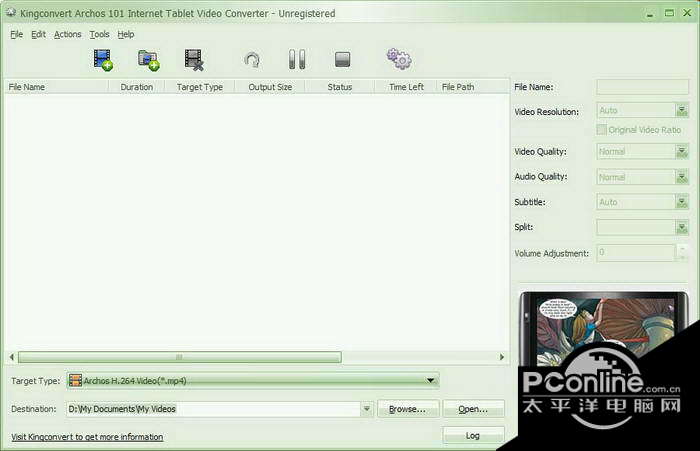Click the scrollbar right arrow
The image size is (700, 451).
coord(501,357)
